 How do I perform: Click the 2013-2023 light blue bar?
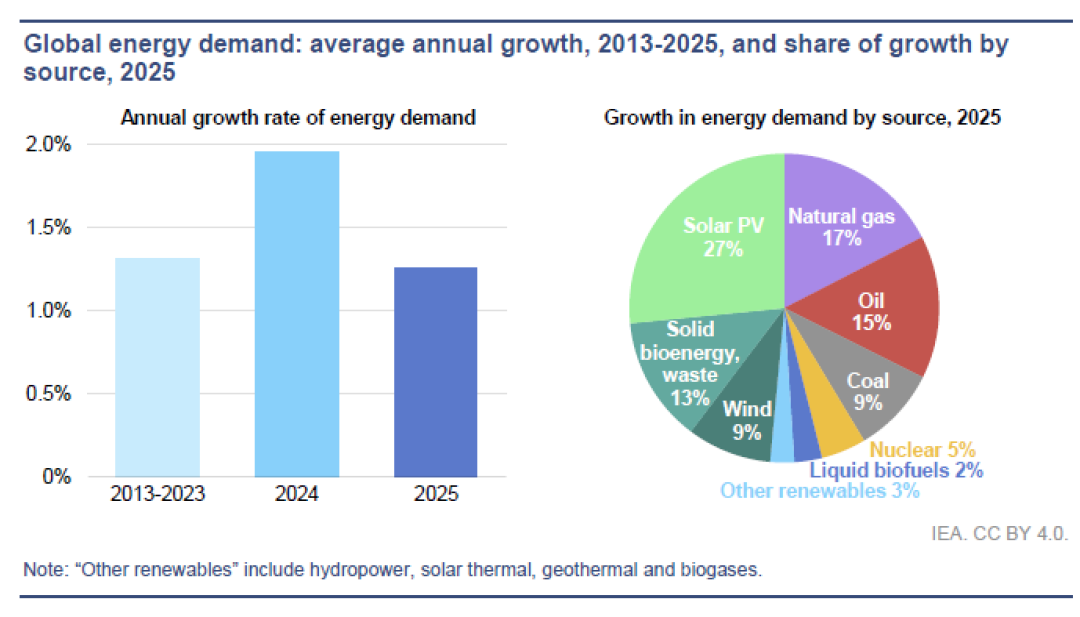(158, 367)
